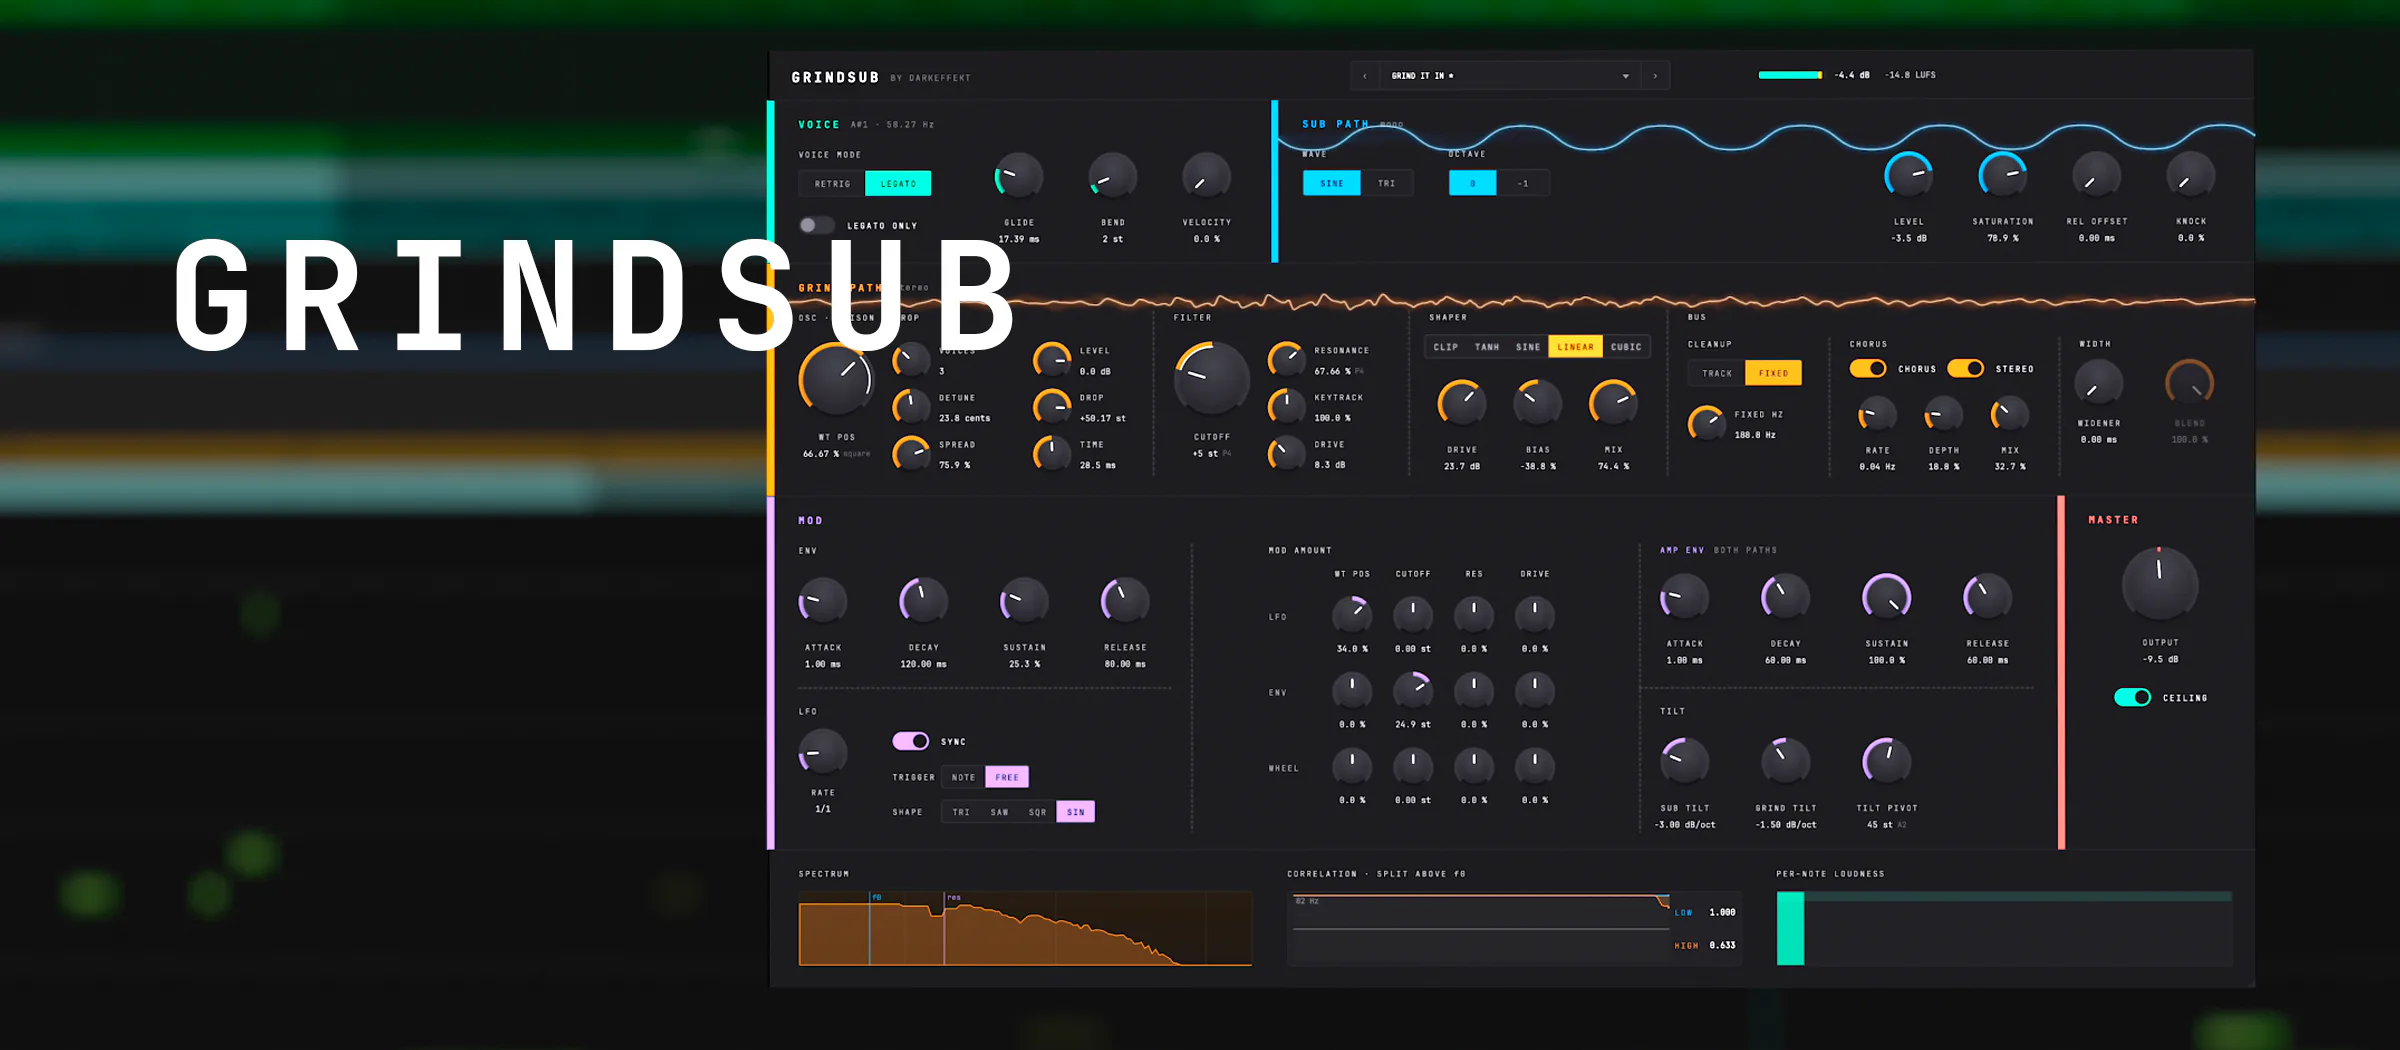Image resolution: width=2400 pixels, height=1050 pixels.
Task: Set LFO trigger to NOTE
Action: pos(963,777)
